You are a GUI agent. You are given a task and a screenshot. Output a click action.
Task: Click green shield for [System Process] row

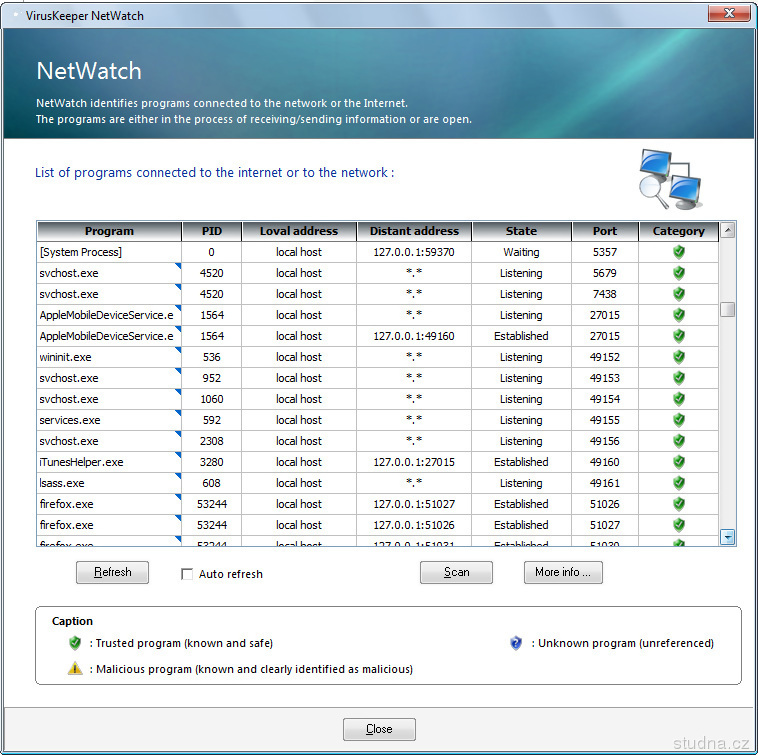pyautogui.click(x=678, y=252)
